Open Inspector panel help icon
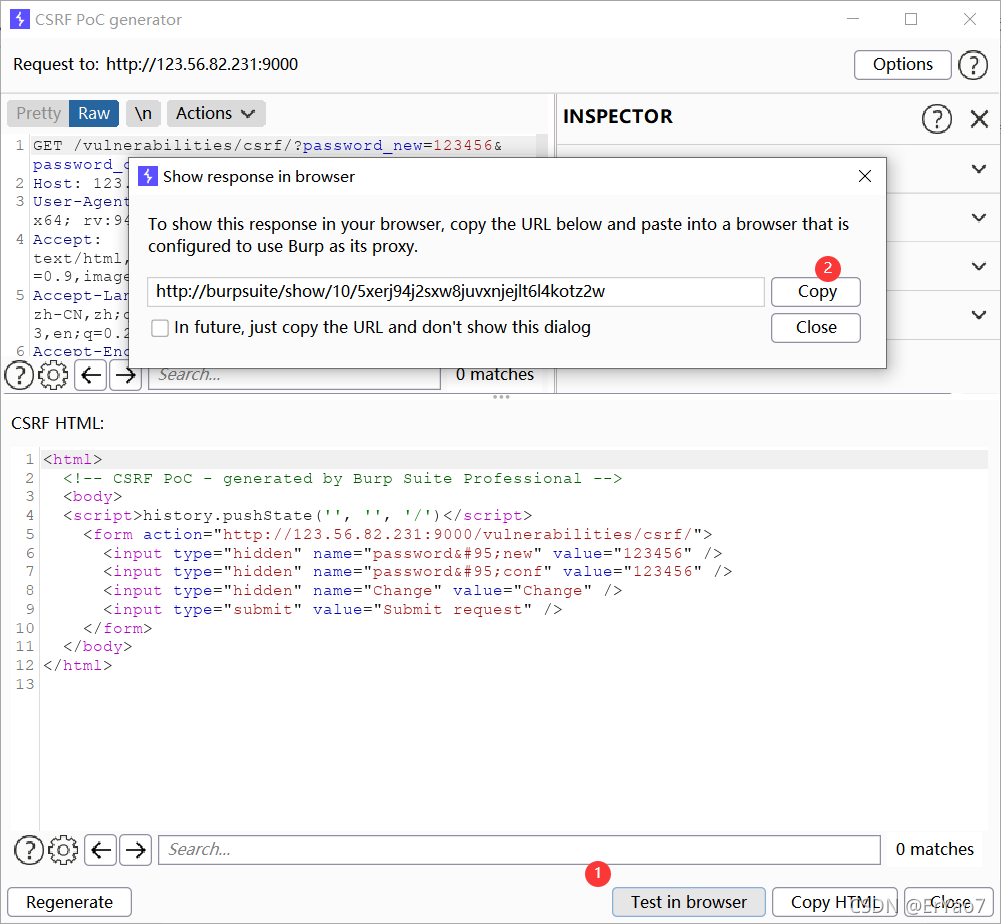 [x=937, y=119]
